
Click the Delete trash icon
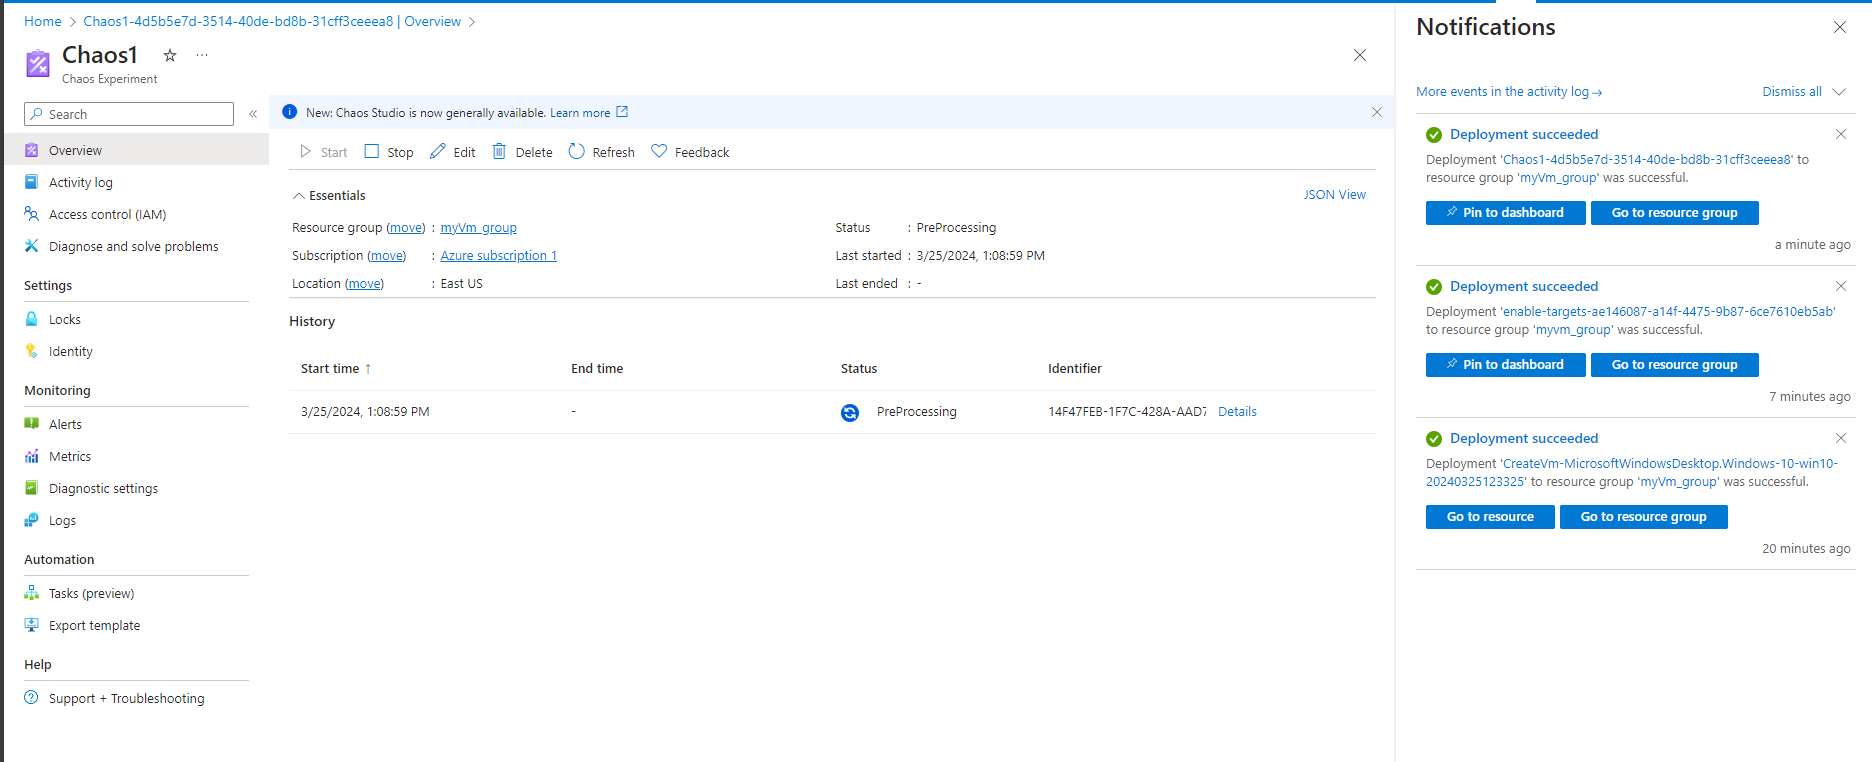[499, 152]
